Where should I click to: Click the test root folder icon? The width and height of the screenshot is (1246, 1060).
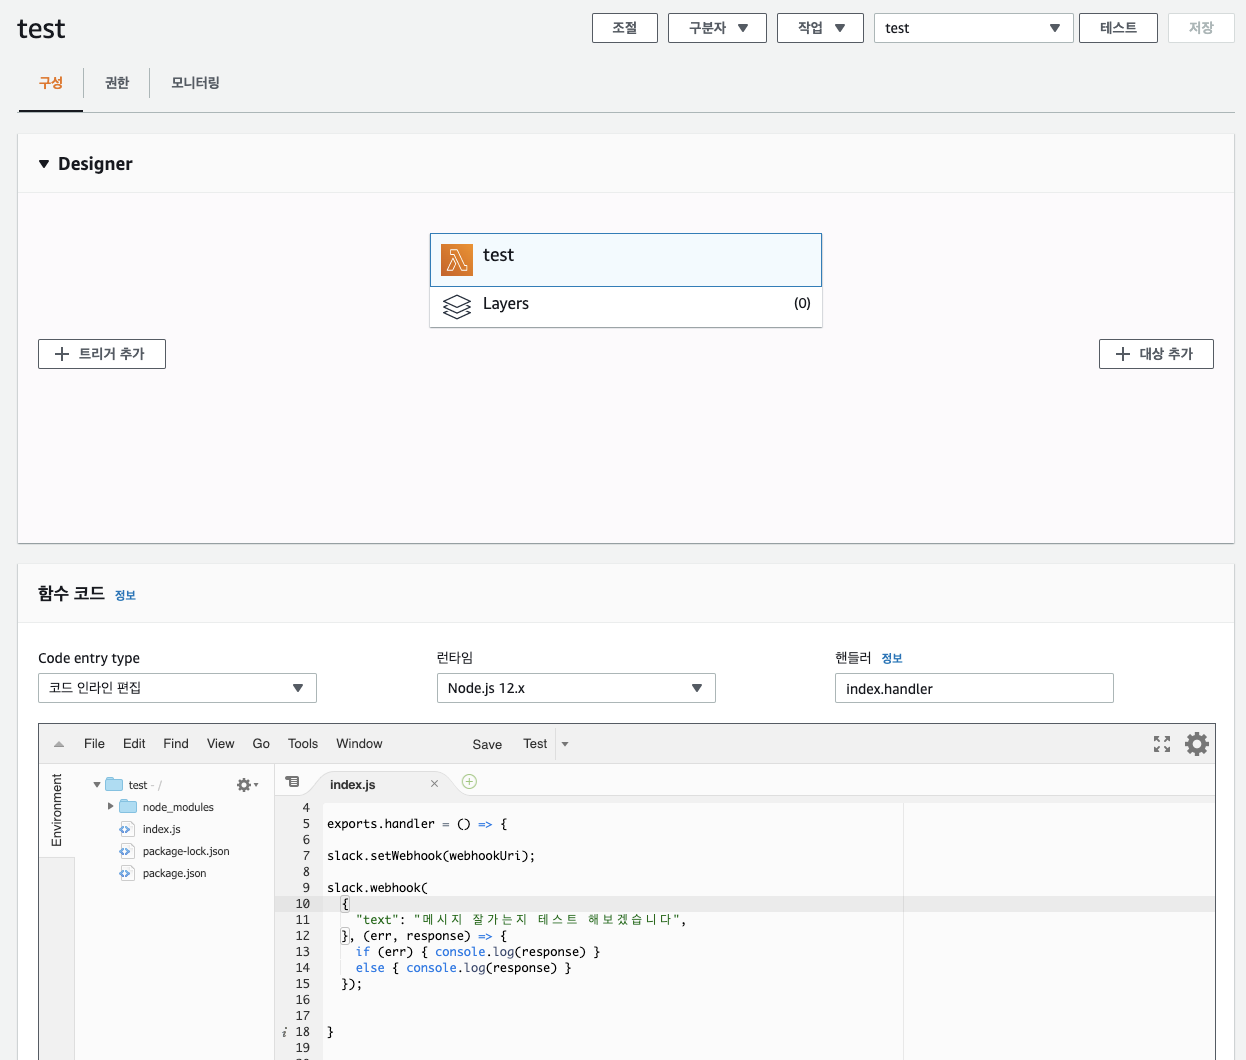pos(114,785)
